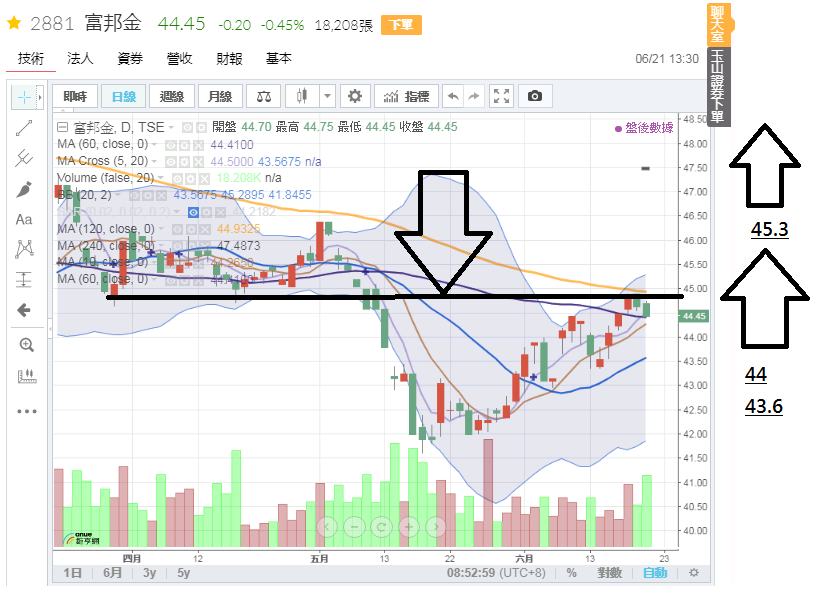Image resolution: width=830 pixels, height=600 pixels.
Task: Click the favorite star next to 2881
Action: pos(14,23)
